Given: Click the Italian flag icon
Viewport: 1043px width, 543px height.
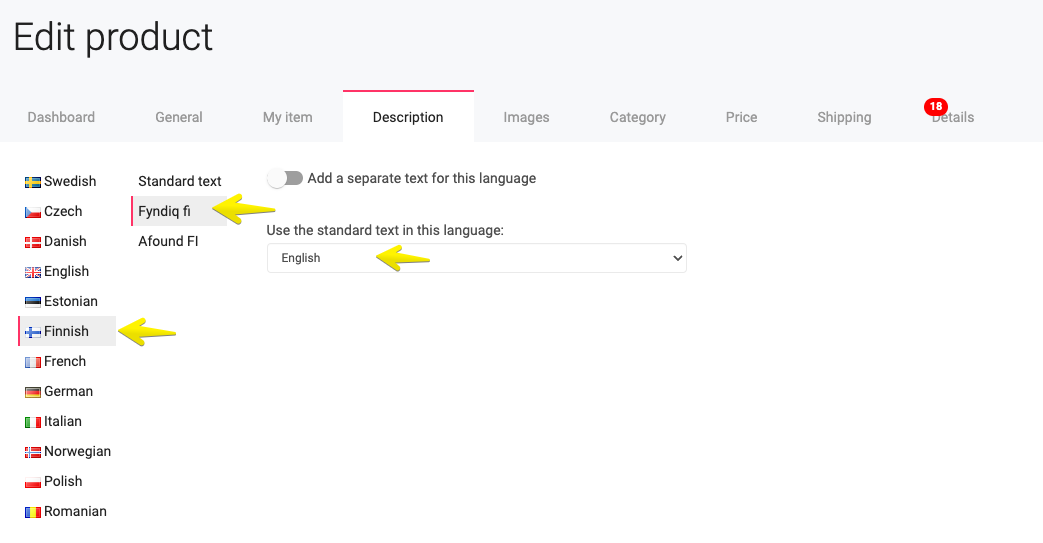Looking at the screenshot, I should [x=33, y=422].
